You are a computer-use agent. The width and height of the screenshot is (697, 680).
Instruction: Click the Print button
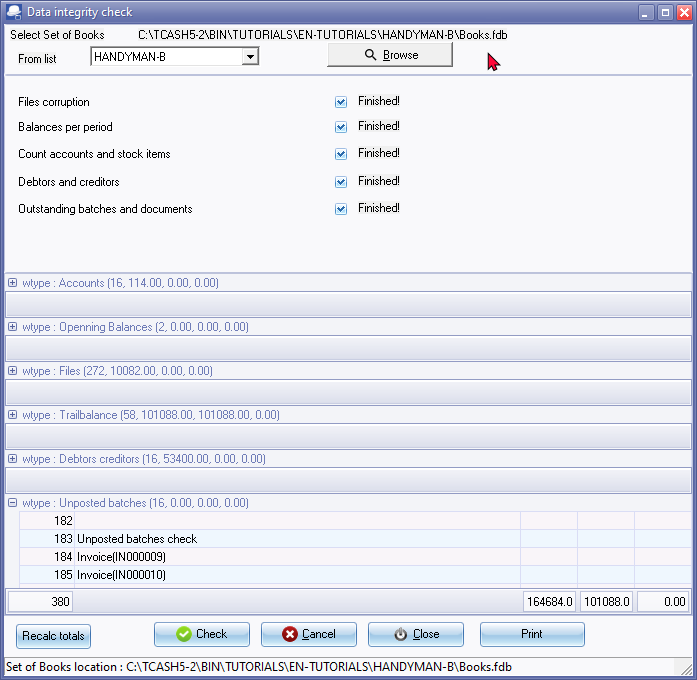(x=532, y=634)
